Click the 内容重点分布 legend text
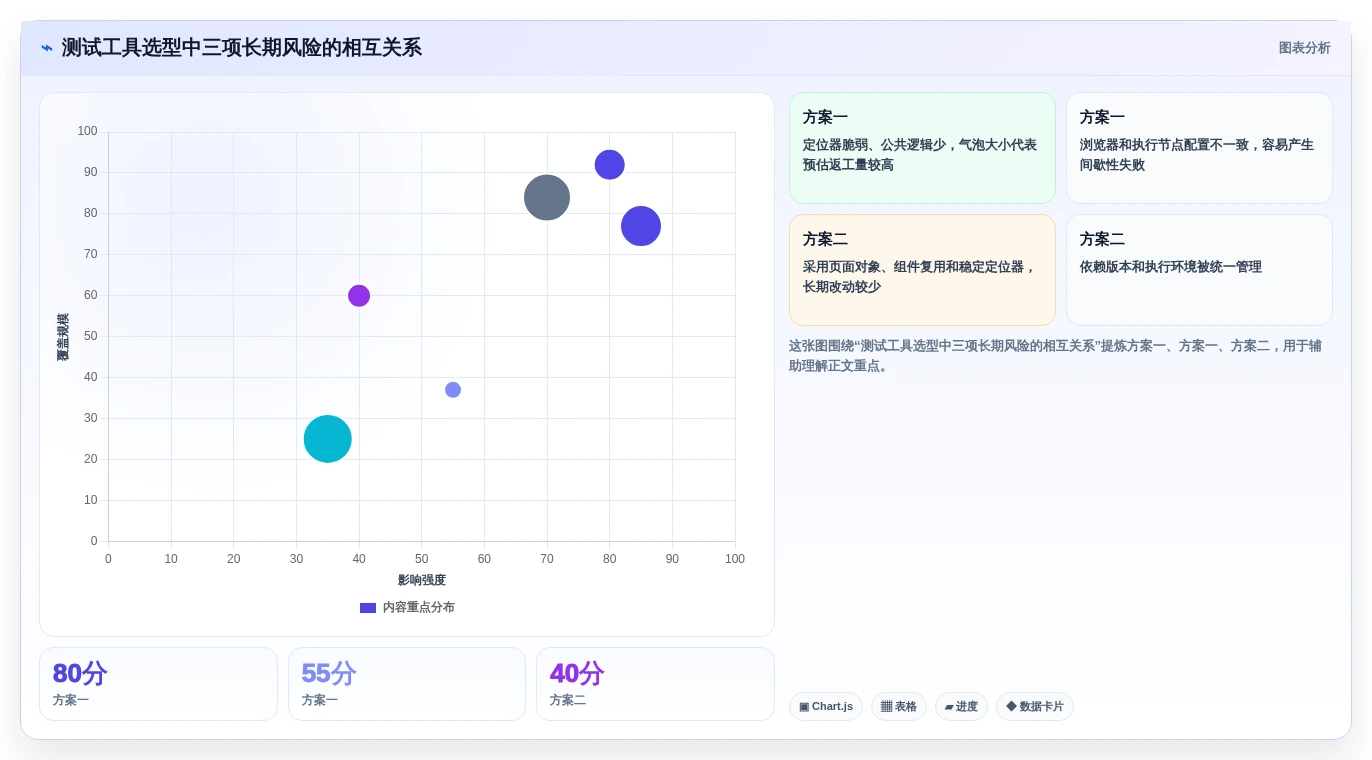The image size is (1372, 760). 419,608
